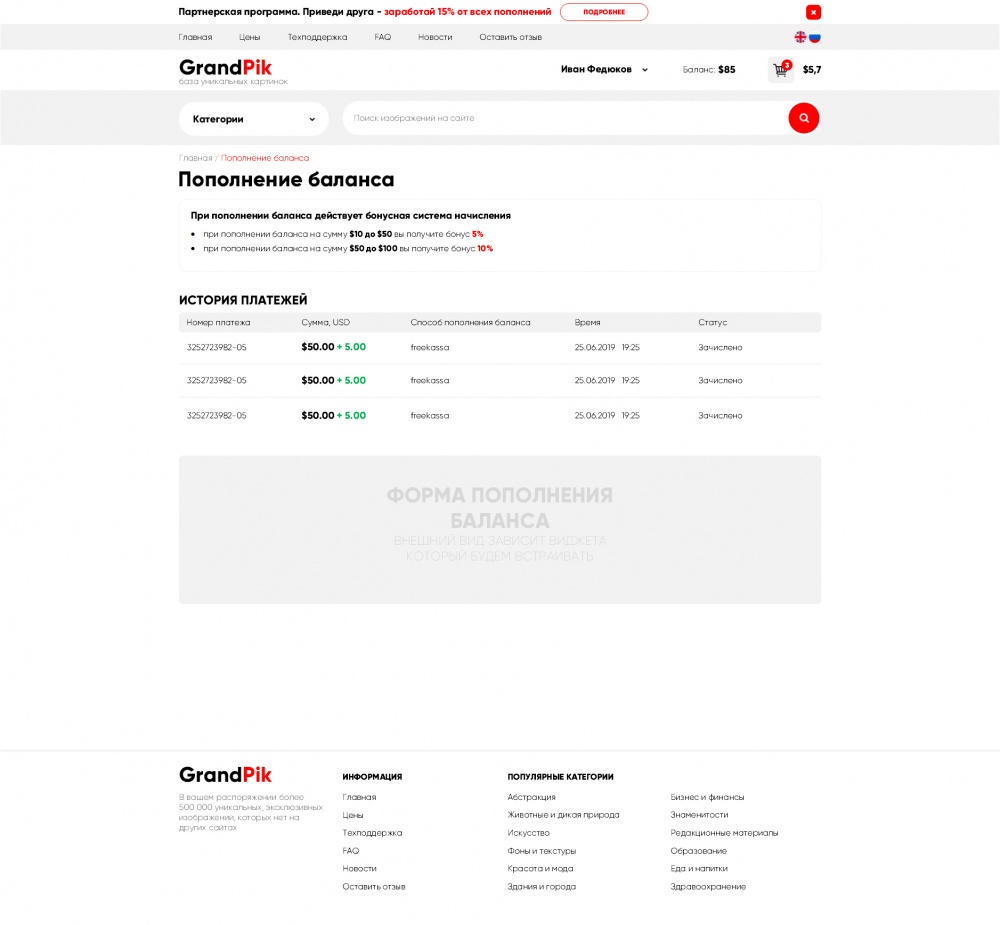Expand the Категории dropdown
Screen dimensions: 1000x925
pos(253,119)
